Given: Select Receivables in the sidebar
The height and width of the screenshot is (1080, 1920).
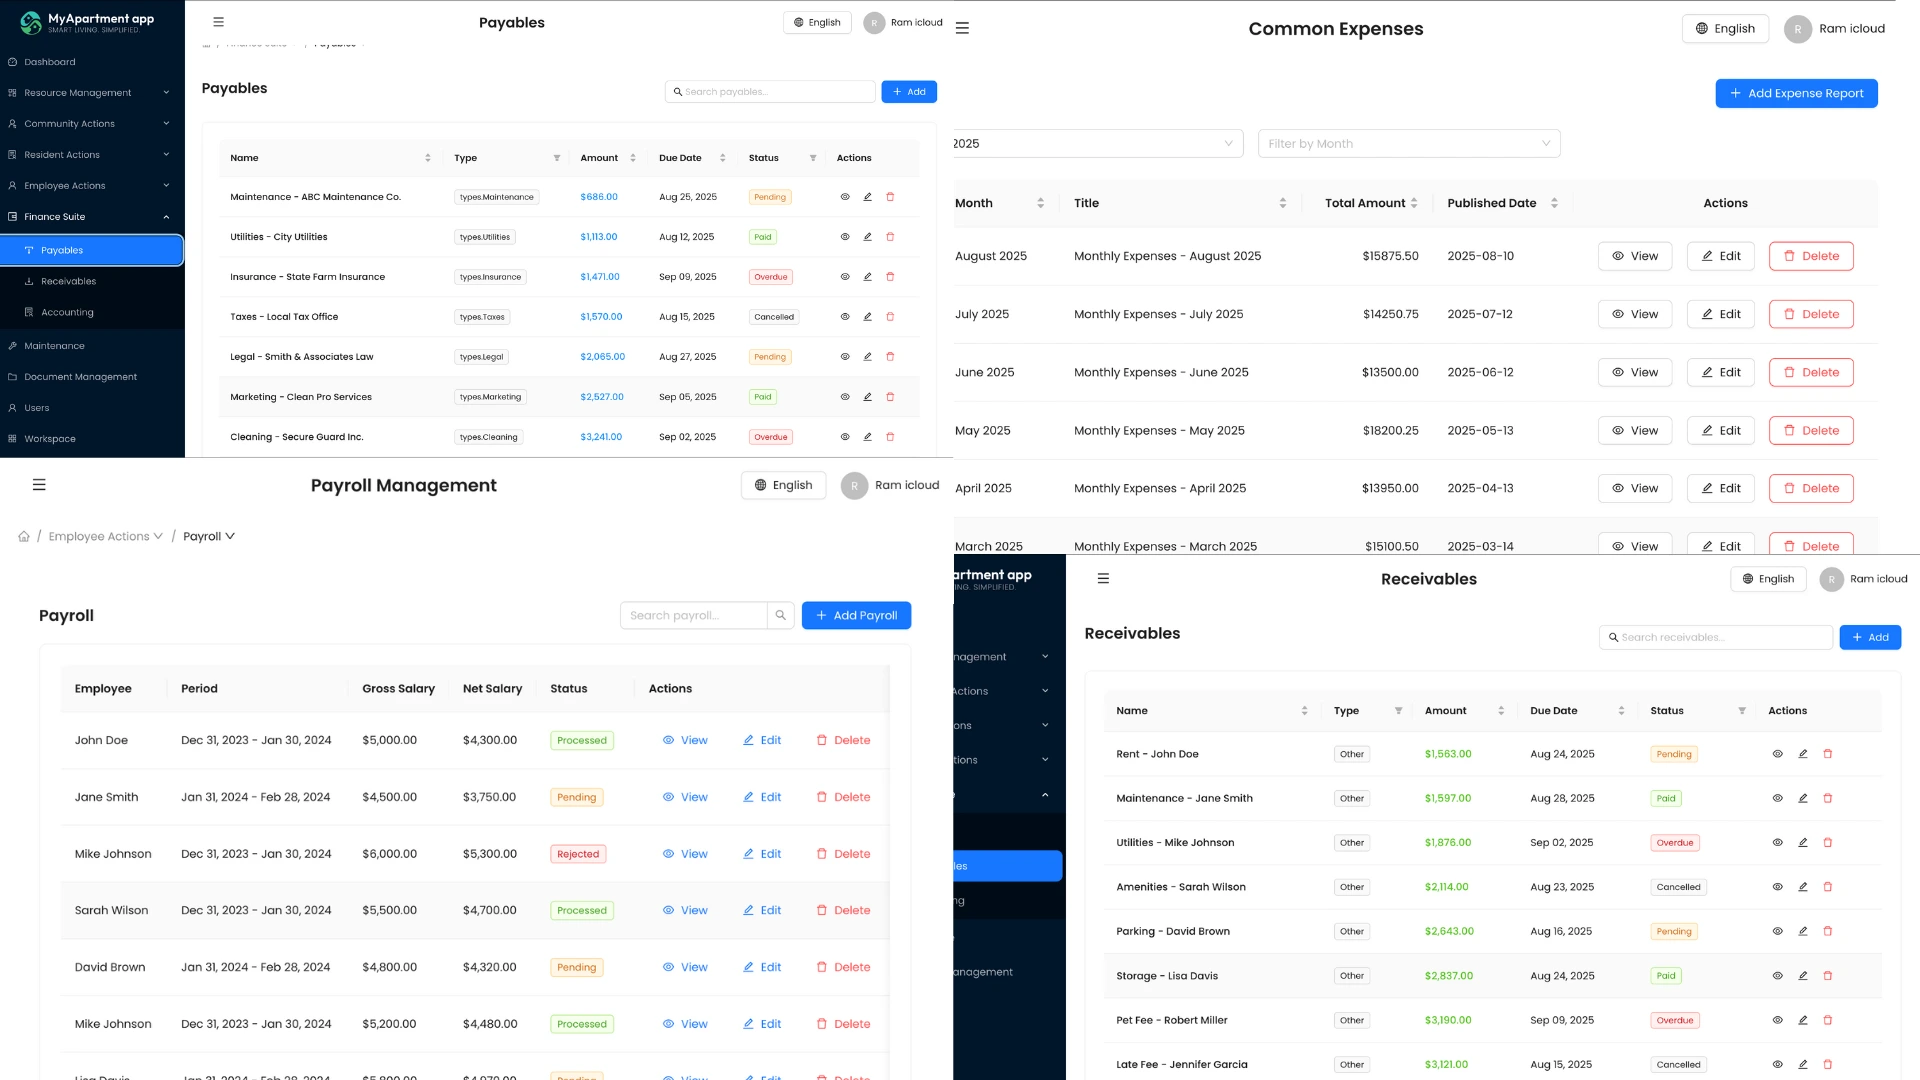Looking at the screenshot, I should click(x=92, y=281).
